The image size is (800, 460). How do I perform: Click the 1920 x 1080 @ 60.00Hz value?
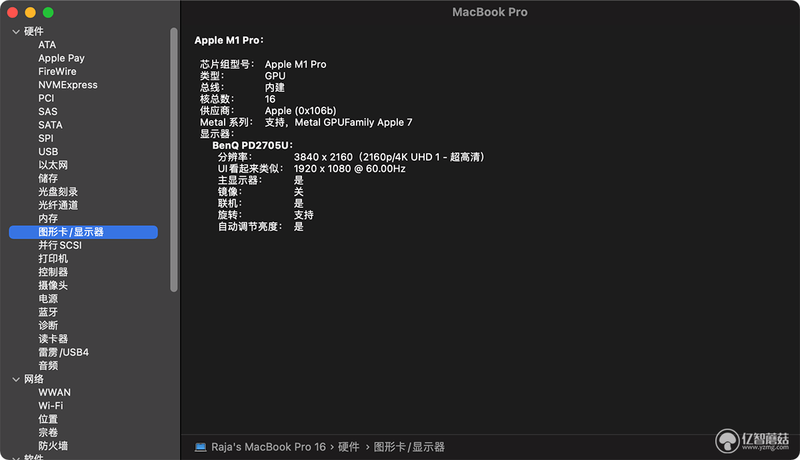coord(349,169)
